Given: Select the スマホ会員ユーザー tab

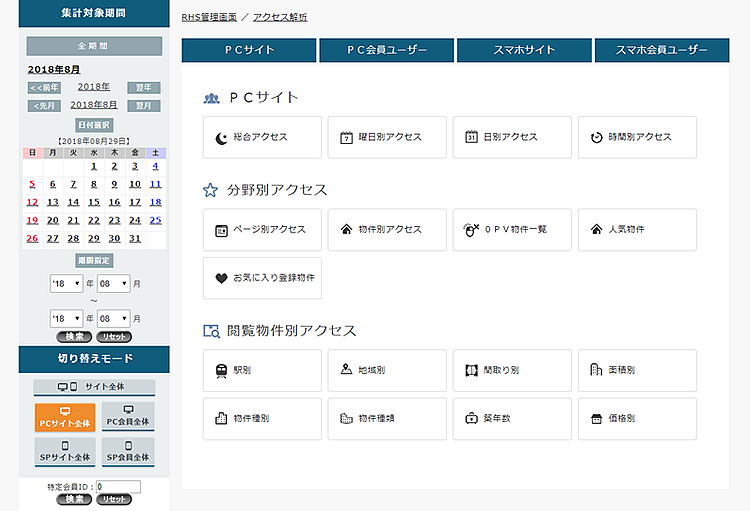Looking at the screenshot, I should (662, 50).
